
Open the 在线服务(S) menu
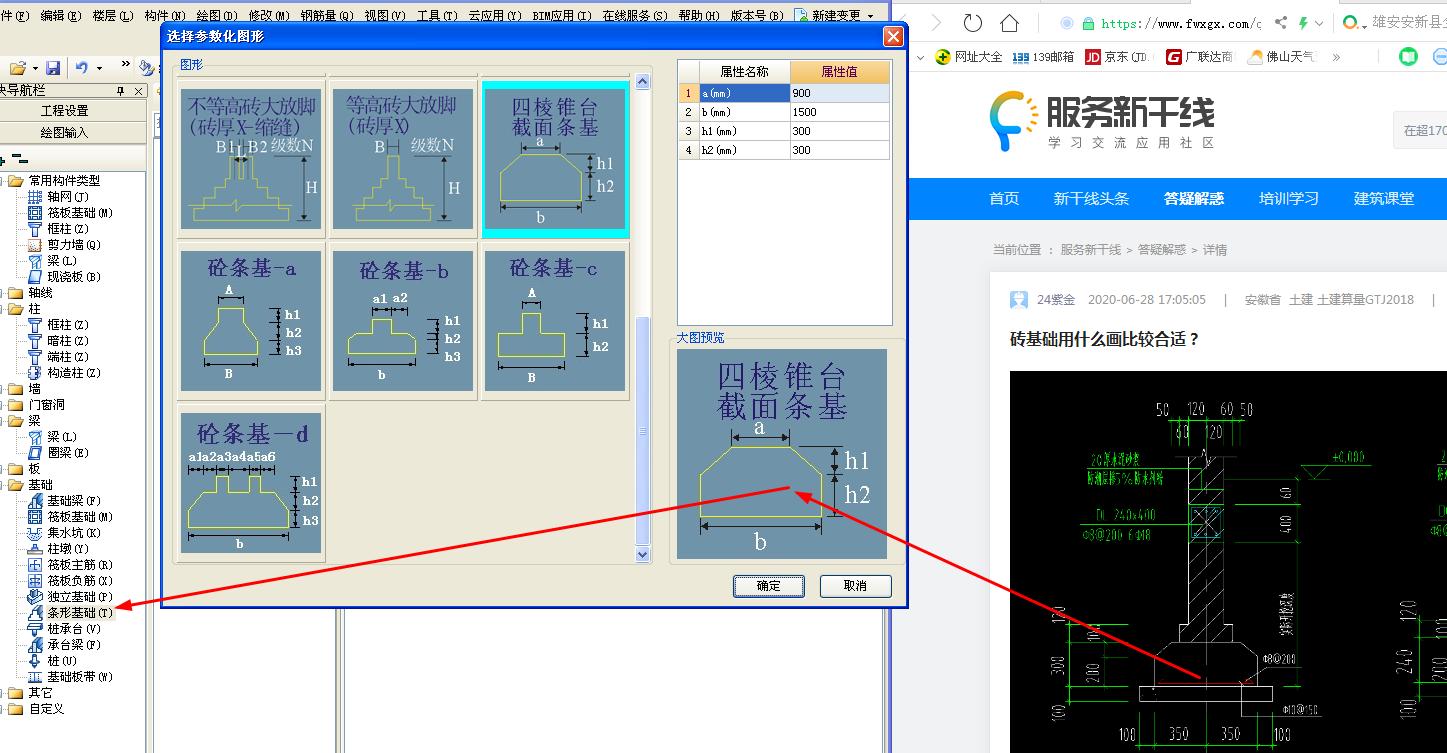(635, 16)
